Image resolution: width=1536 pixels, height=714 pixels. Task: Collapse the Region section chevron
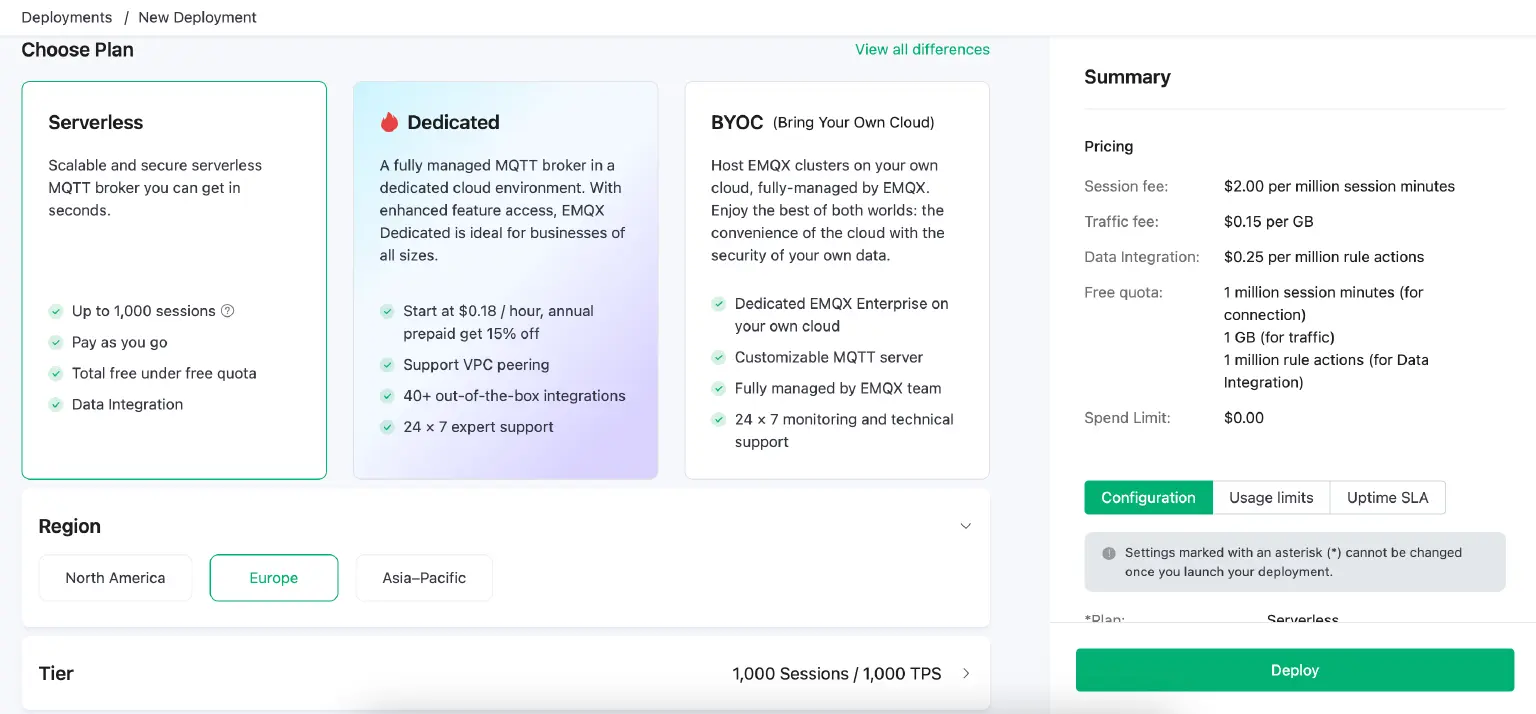[x=965, y=526]
